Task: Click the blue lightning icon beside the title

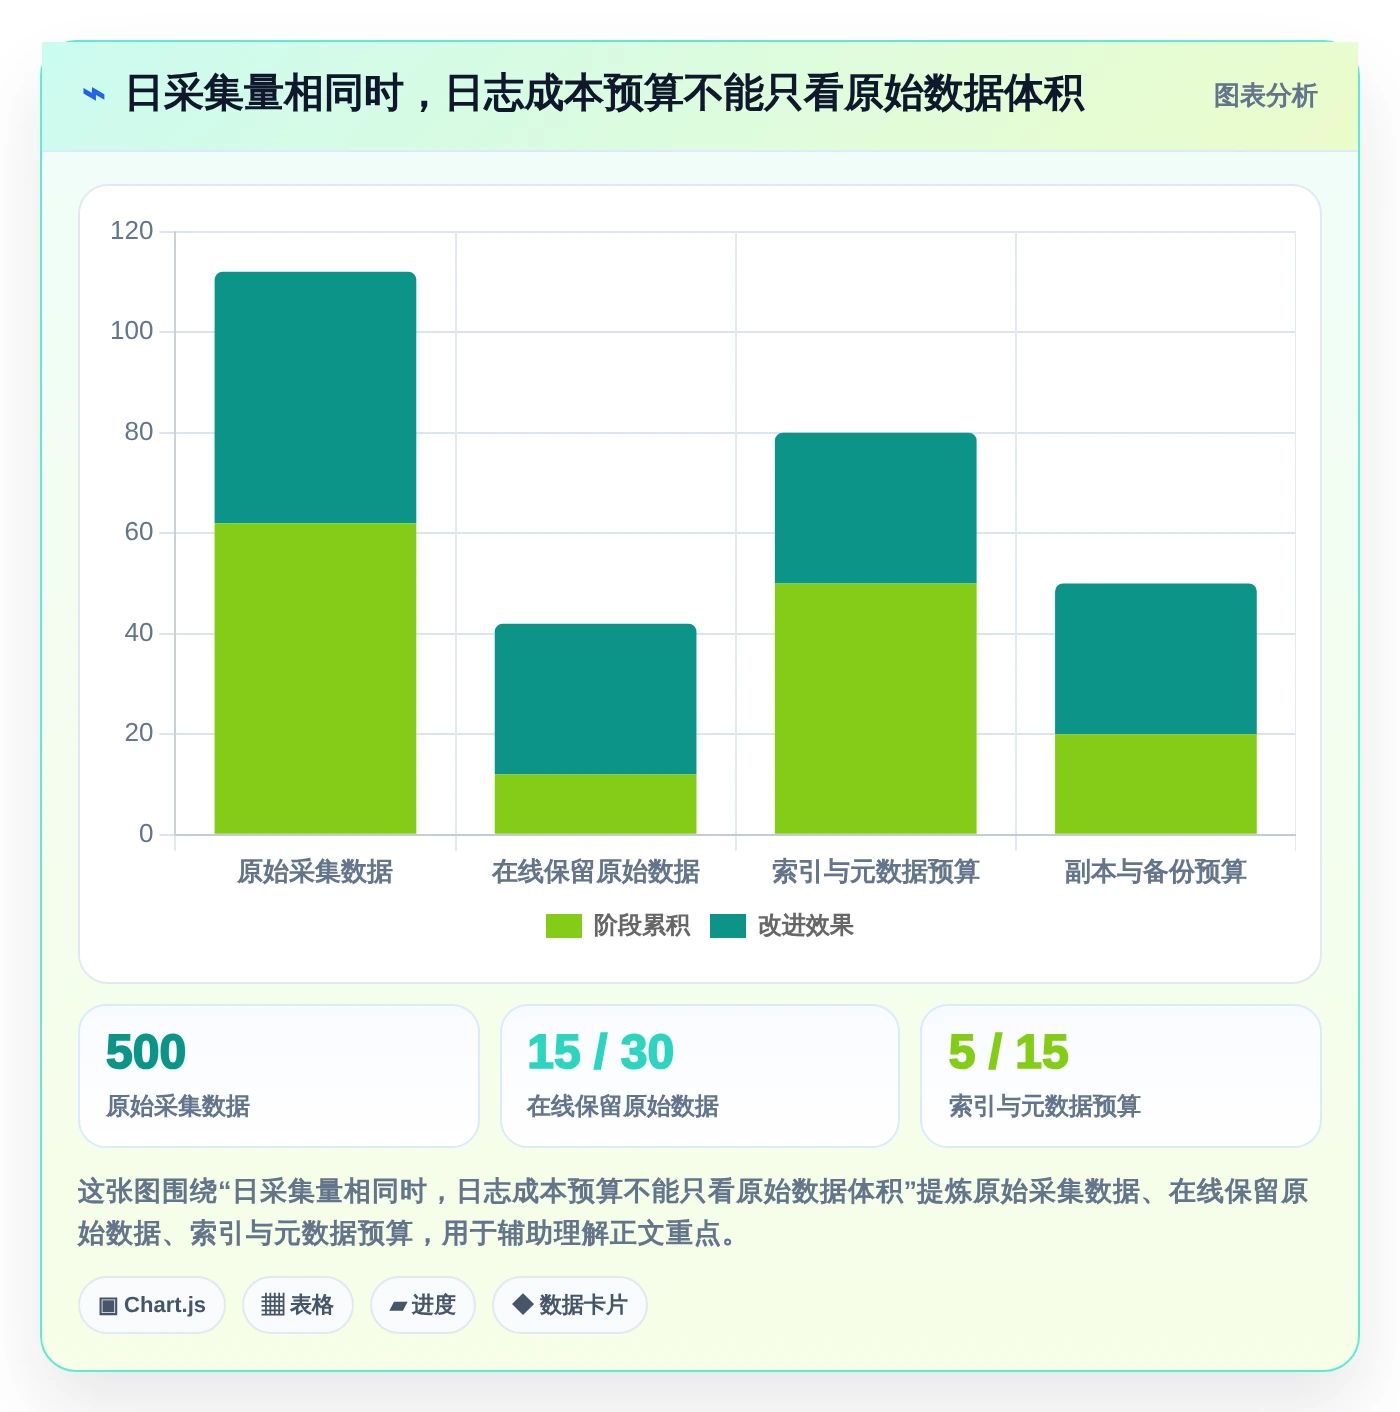Action: click(x=93, y=94)
